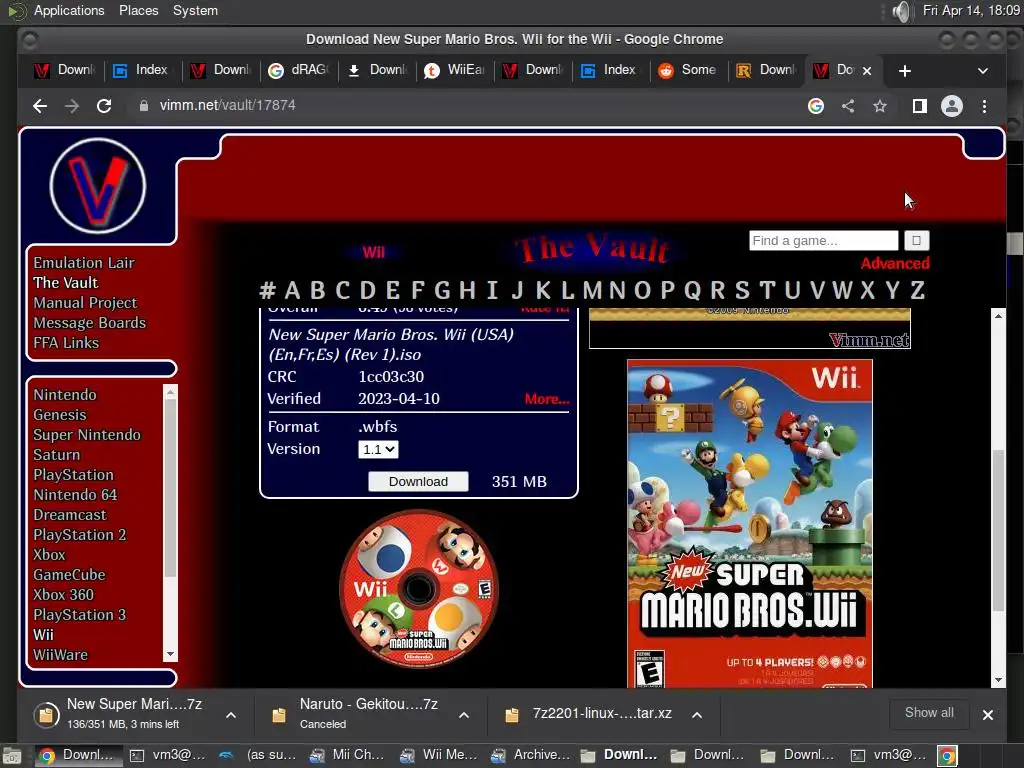Reload the page with refresh icon
Image resolution: width=1024 pixels, height=768 pixels.
[x=104, y=106]
